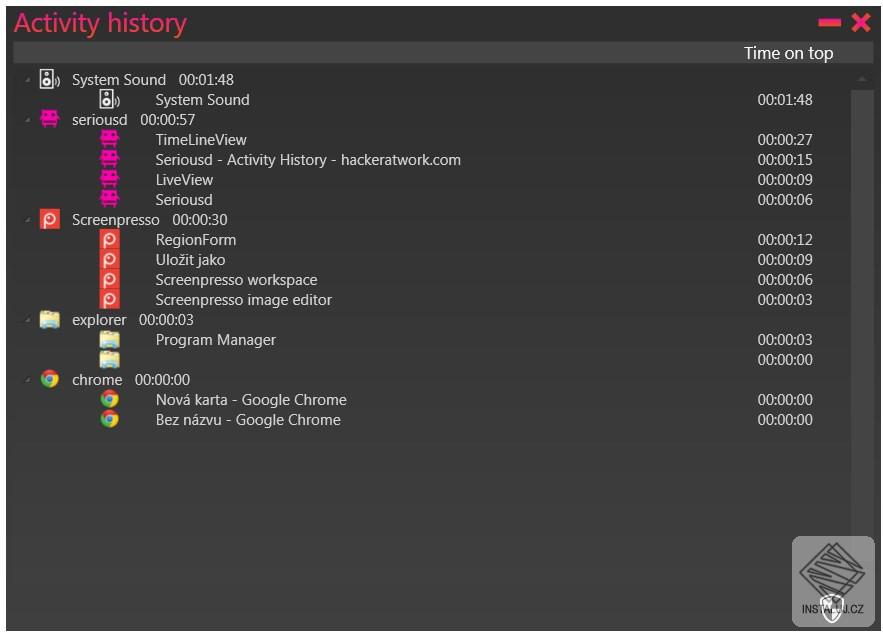The height and width of the screenshot is (636, 883).
Task: Select Bez názvu - Google Chrome row
Action: [x=247, y=420]
